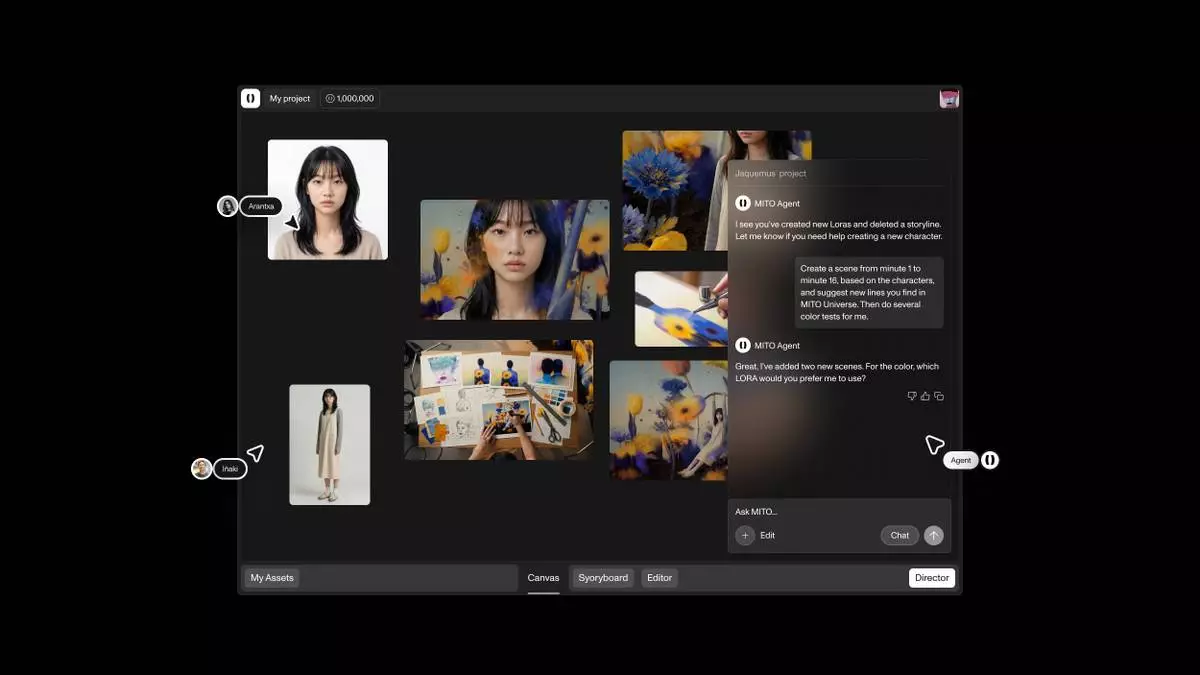Image resolution: width=1200 pixels, height=675 pixels.
Task: Open the My Assets panel
Action: 272,578
